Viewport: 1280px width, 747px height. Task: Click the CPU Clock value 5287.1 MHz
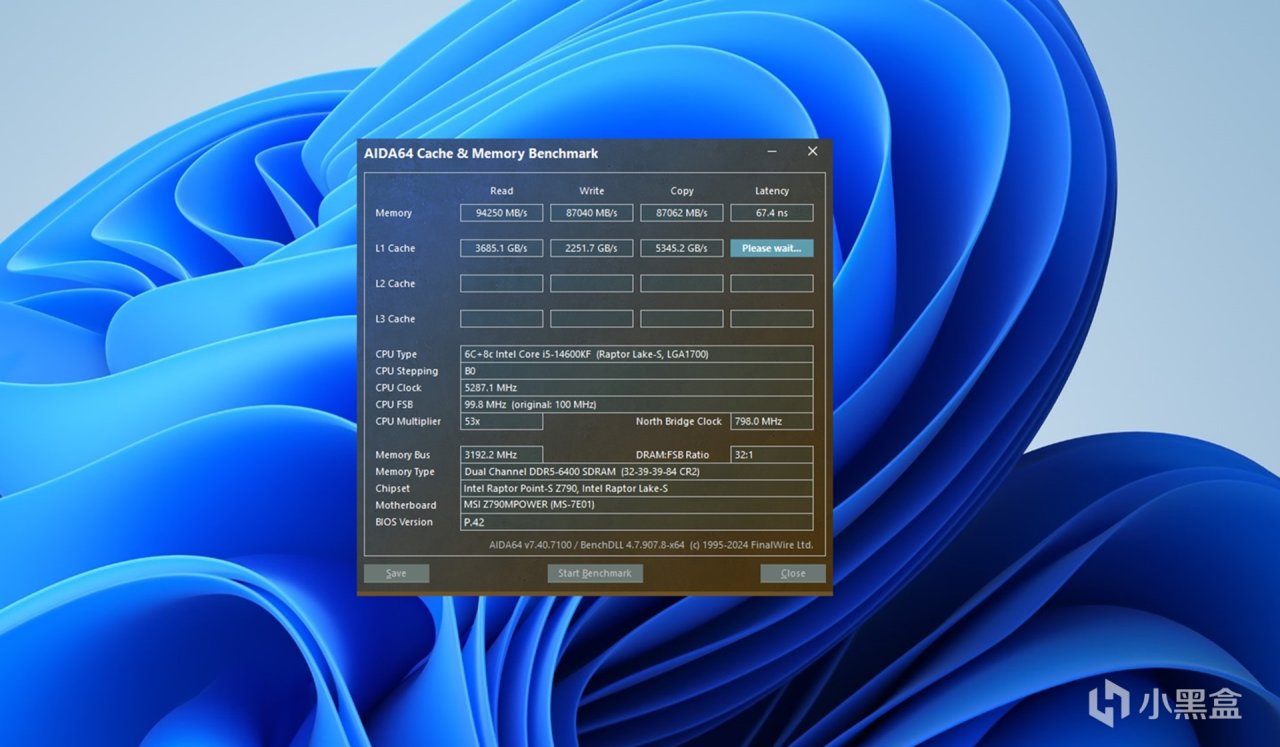click(637, 388)
